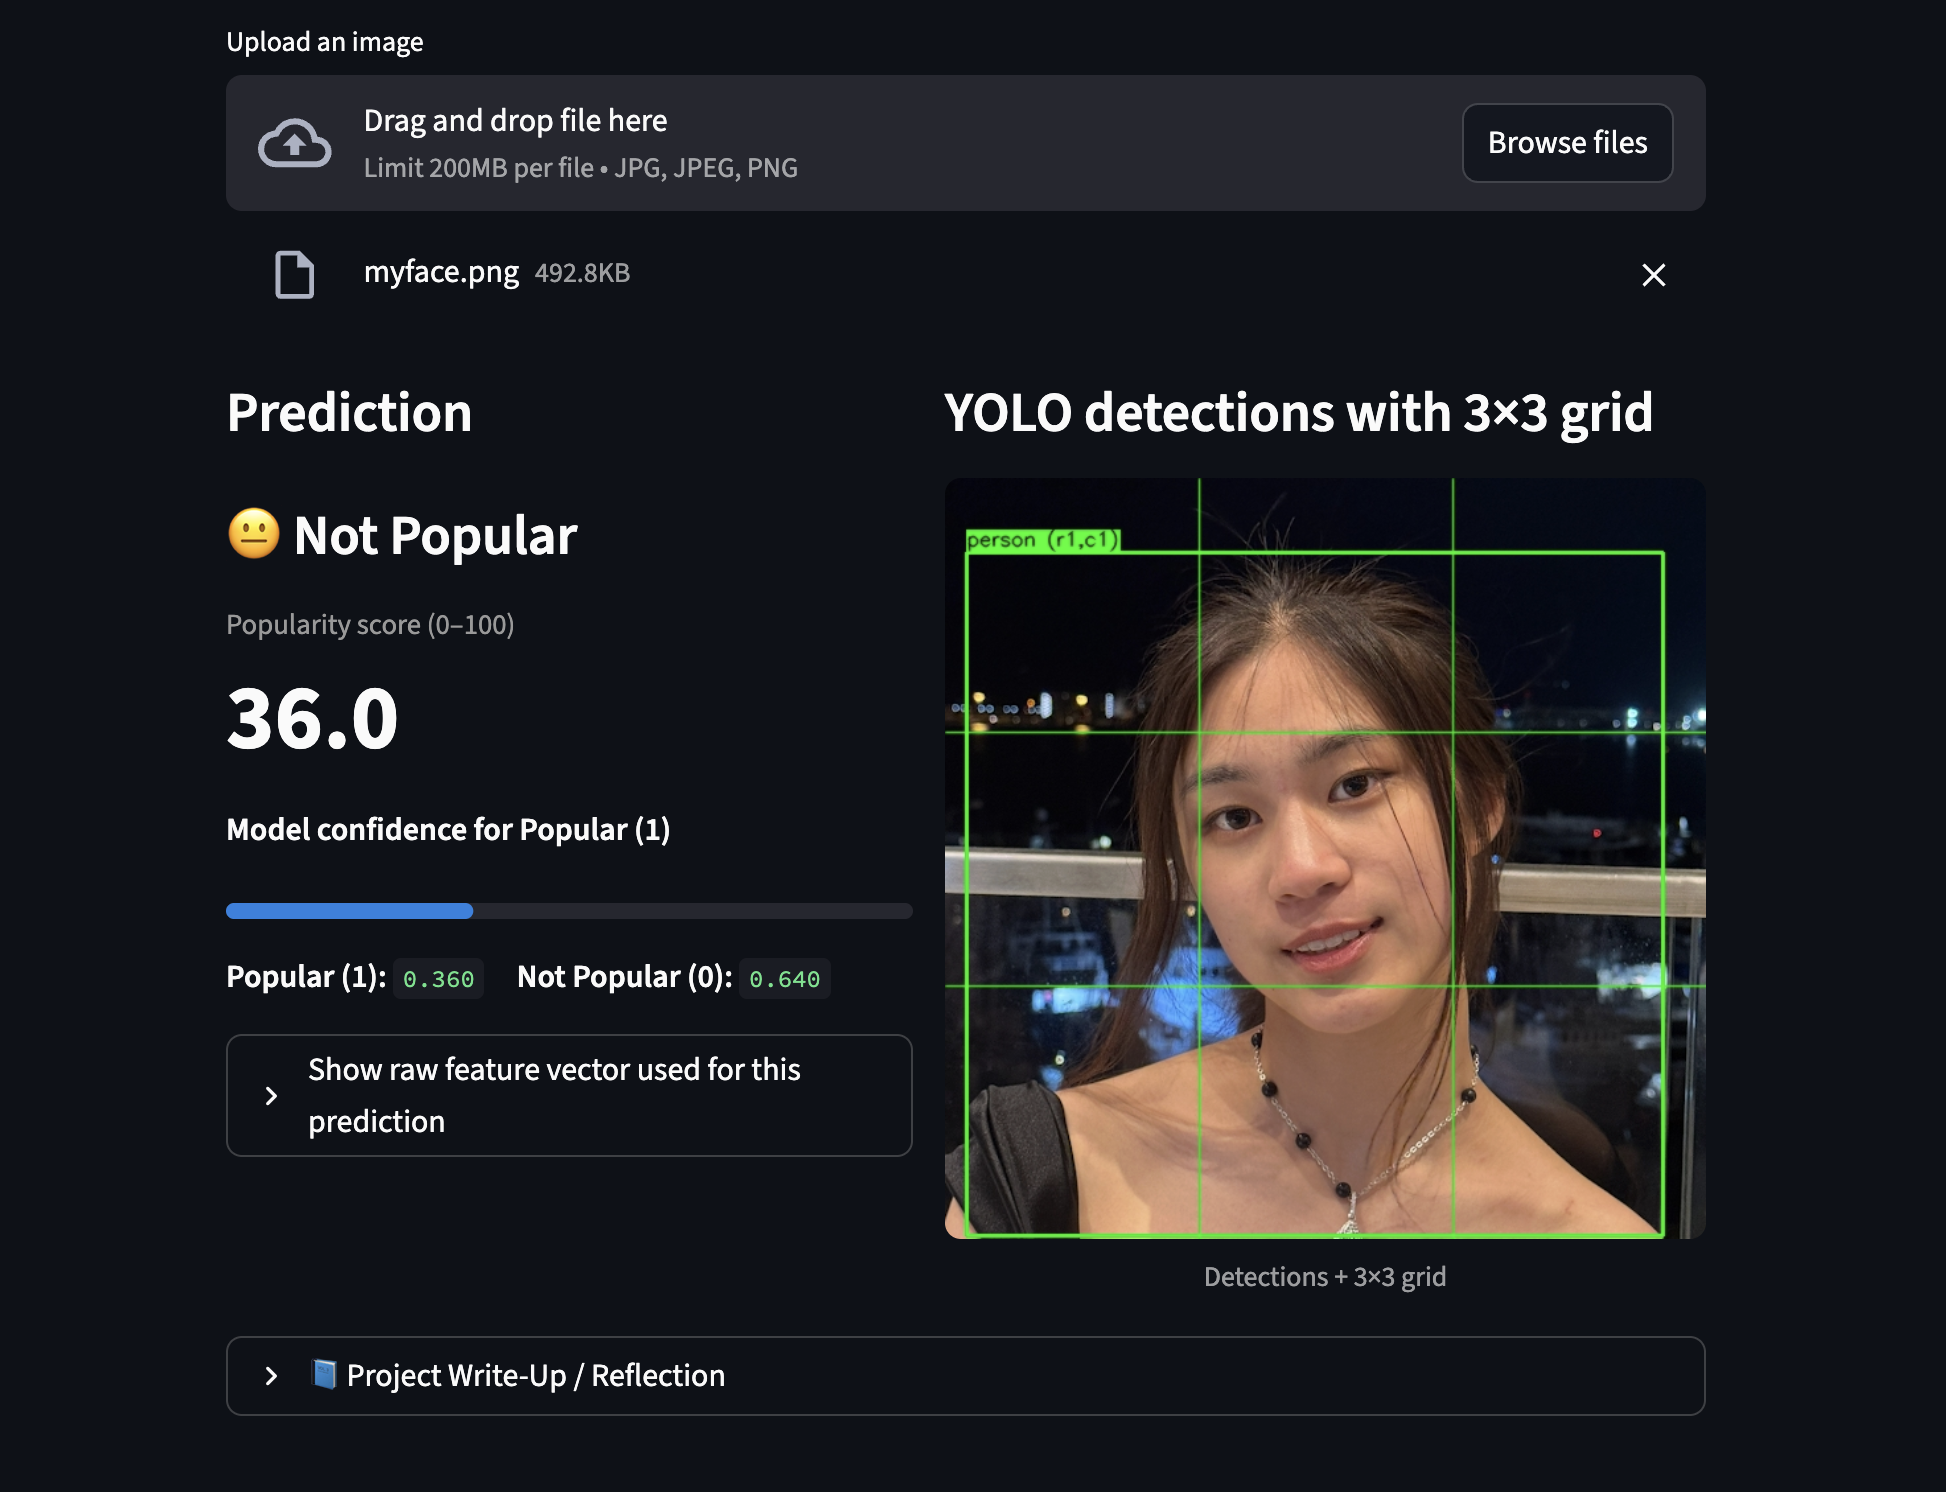Click the document icon beside myface.png

[x=293, y=274]
